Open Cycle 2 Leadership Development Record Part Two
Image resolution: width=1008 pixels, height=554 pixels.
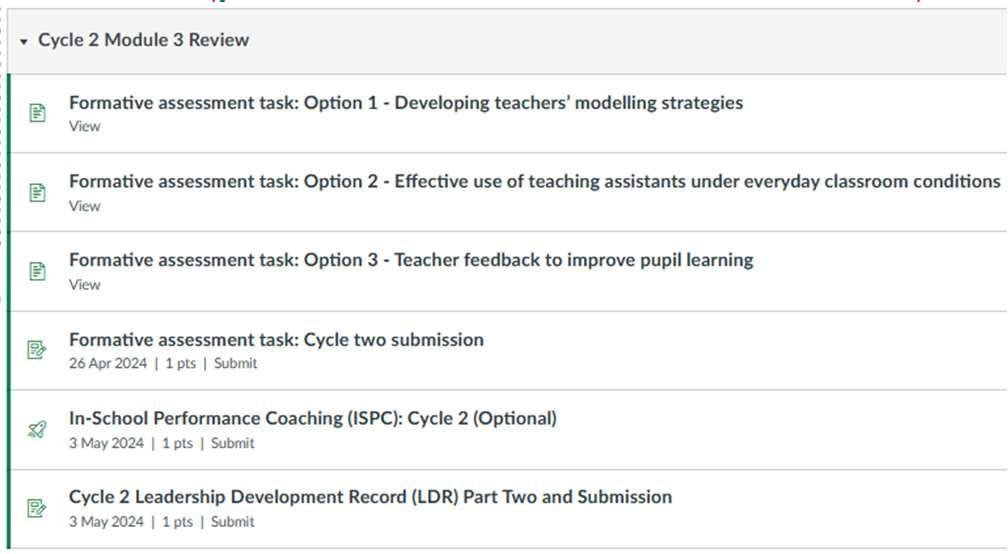[x=370, y=497]
